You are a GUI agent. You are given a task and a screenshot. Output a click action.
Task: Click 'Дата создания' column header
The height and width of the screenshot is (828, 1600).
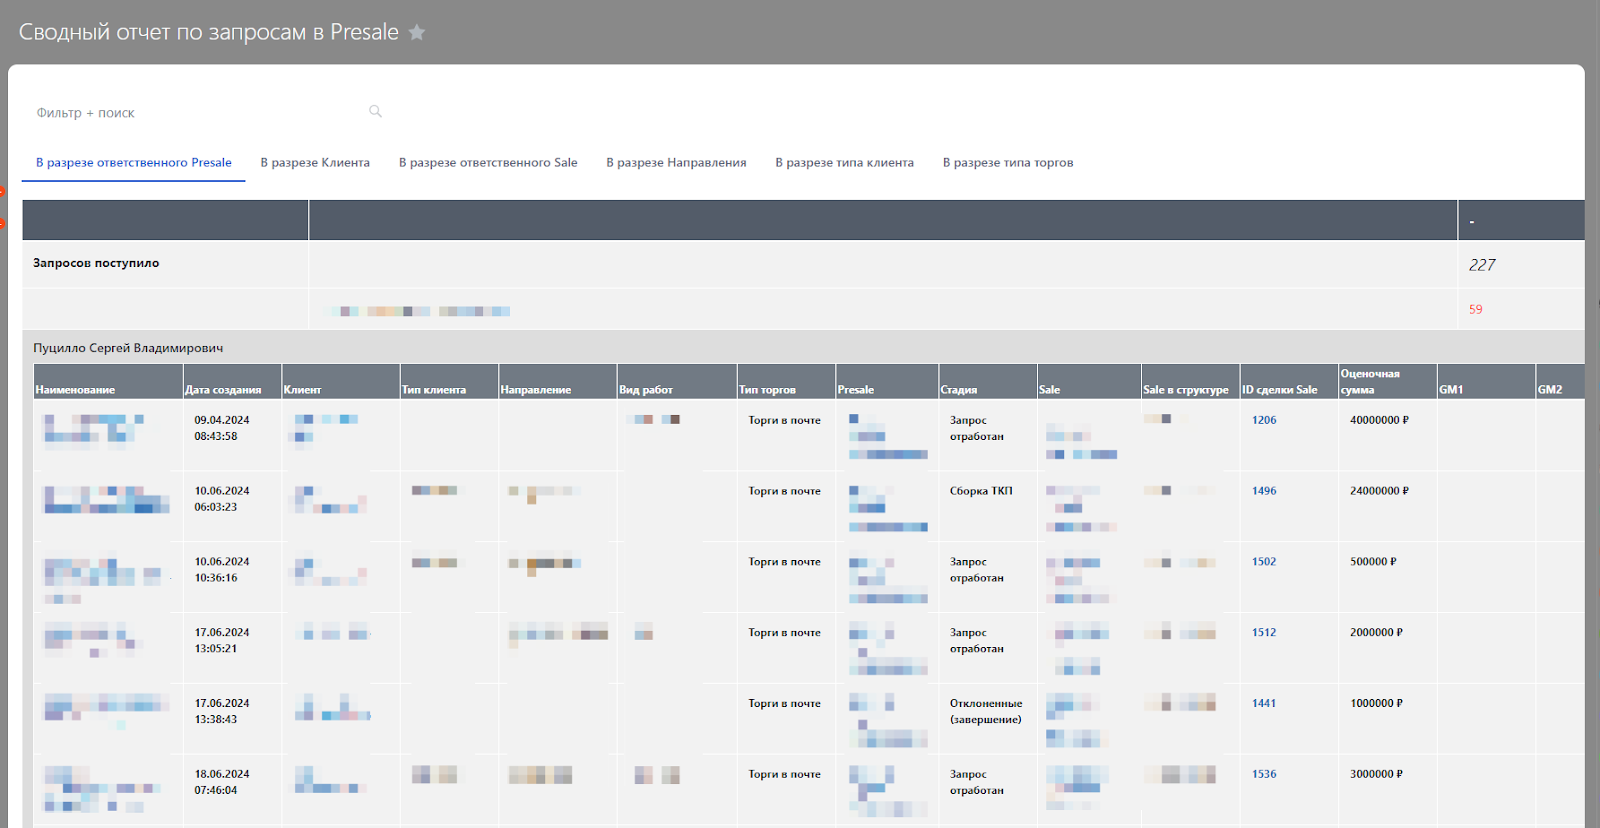[223, 390]
